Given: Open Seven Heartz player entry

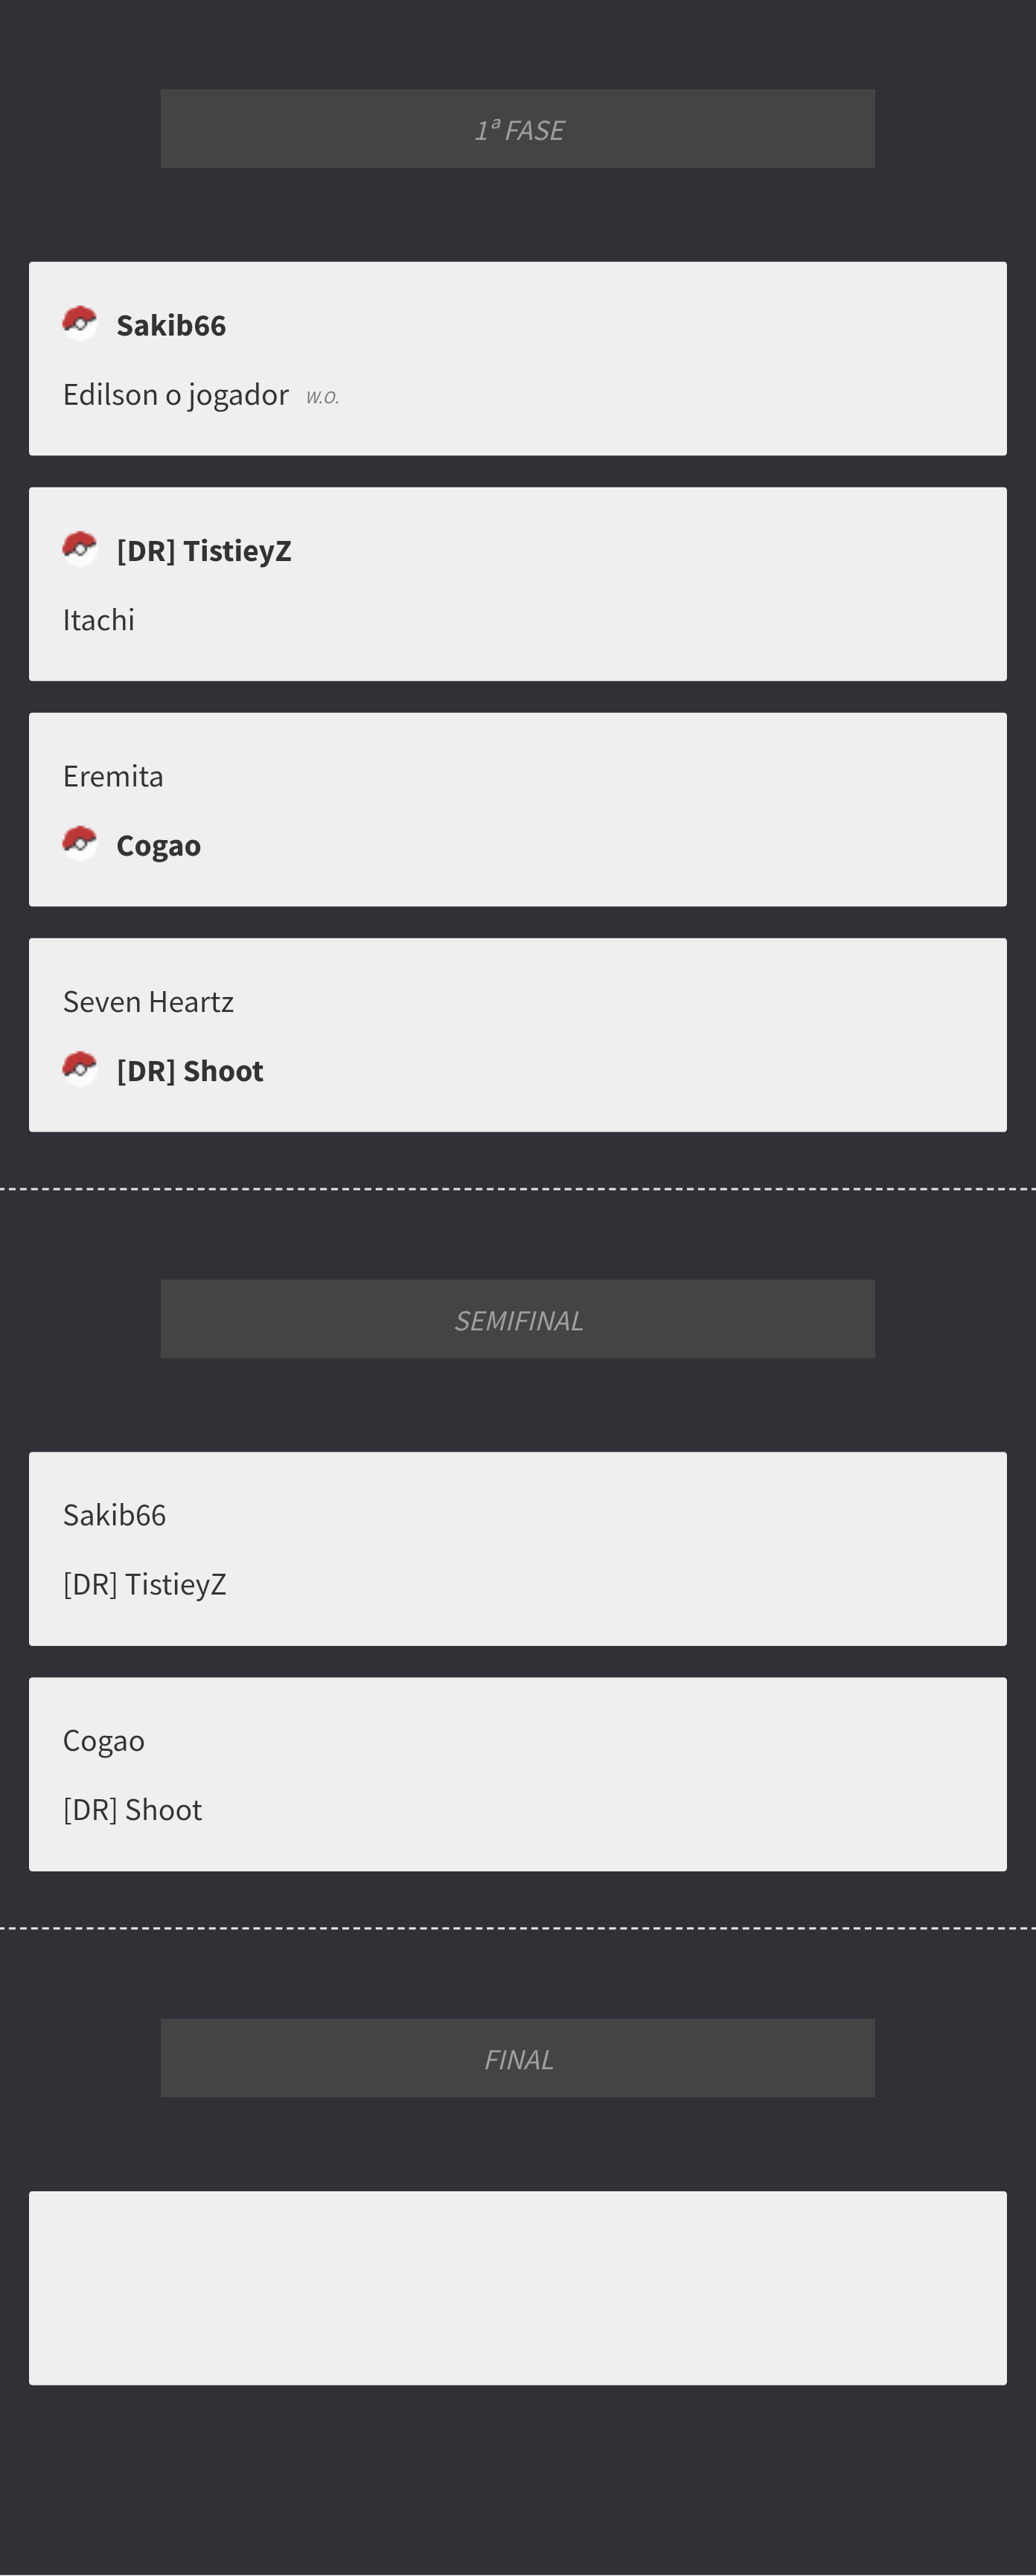Looking at the screenshot, I should (148, 1001).
